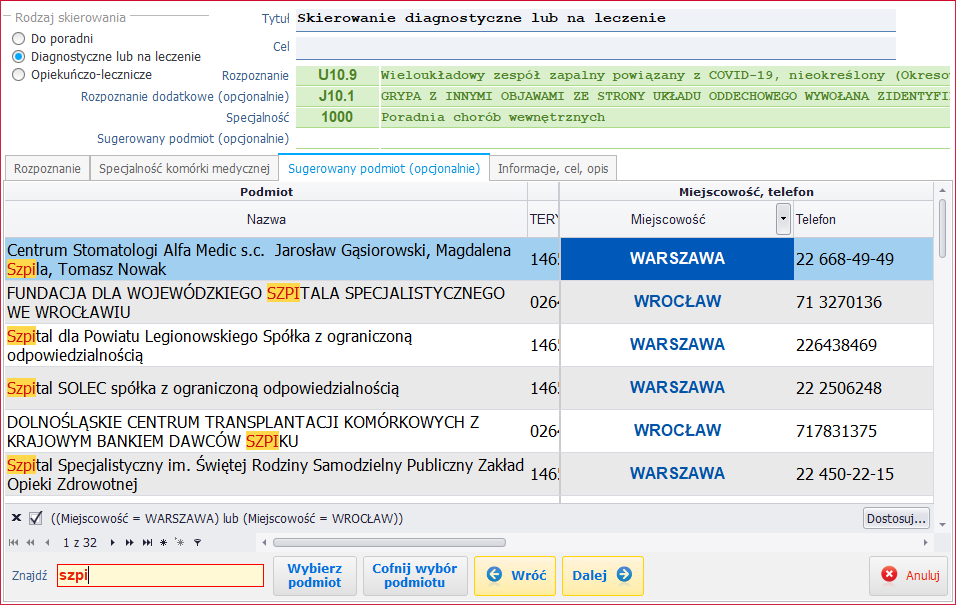Go to next record arrow
The height and width of the screenshot is (605, 956).
click(x=112, y=543)
